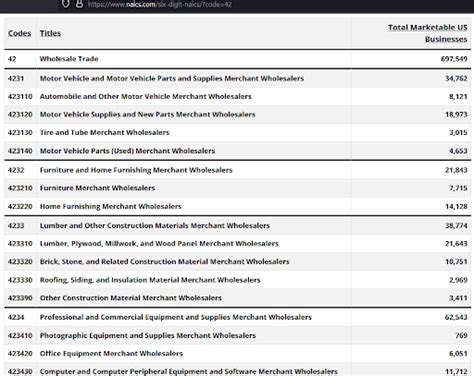
Task: Open code 423110 link
Action: click(20, 97)
